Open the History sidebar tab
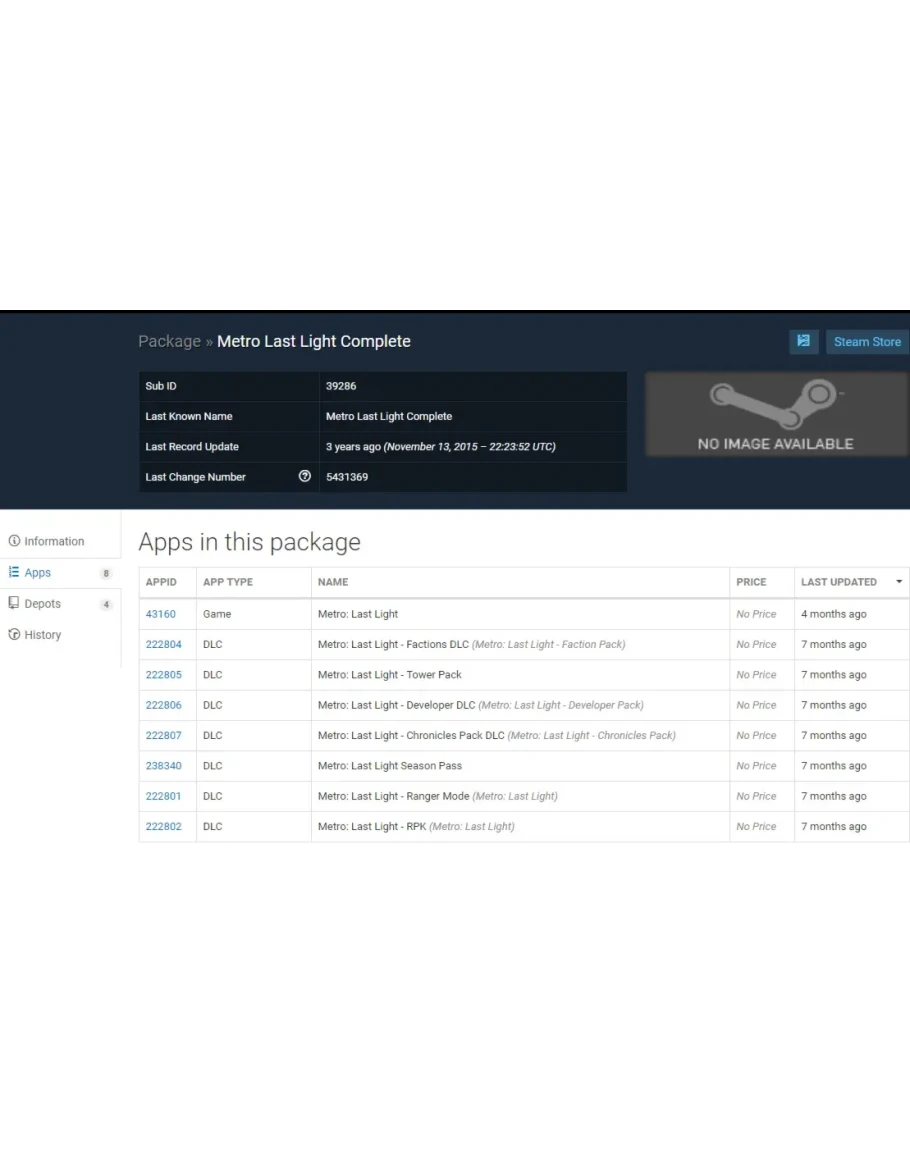Viewport: 910px width, 1155px height. coord(42,635)
